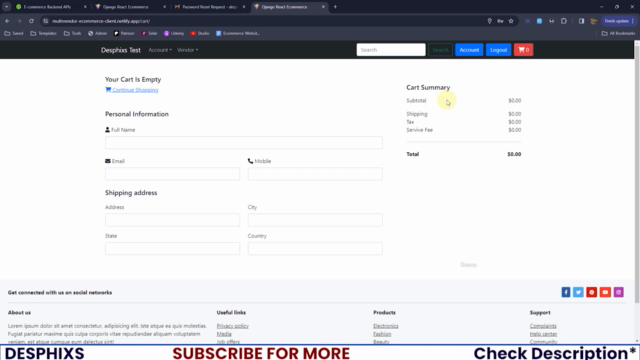Click the Email input field
Viewport: 640px width, 360px height.
(172, 174)
